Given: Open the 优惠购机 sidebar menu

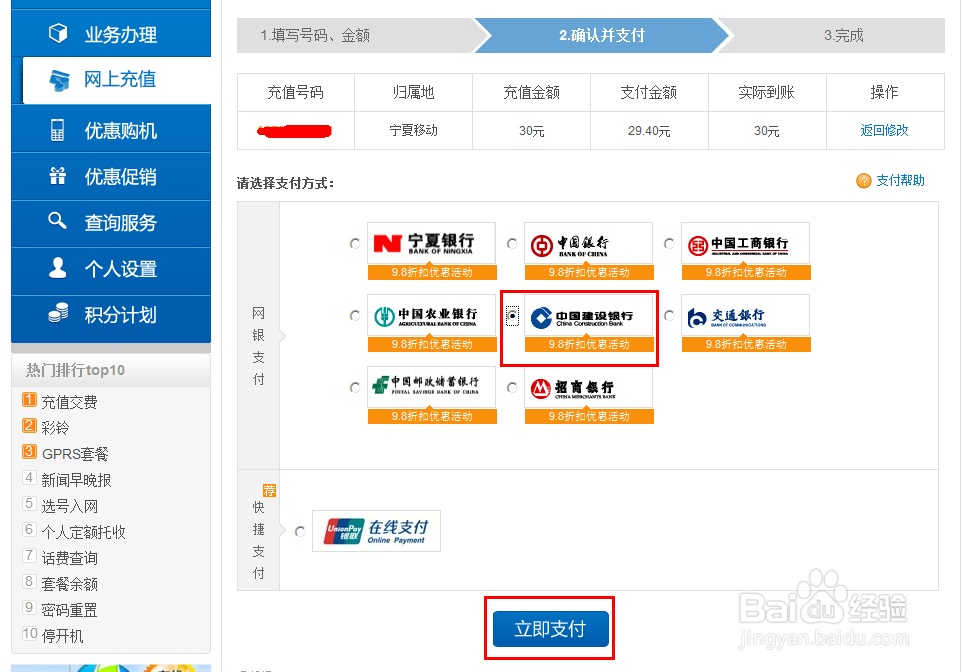Looking at the screenshot, I should point(111,130).
